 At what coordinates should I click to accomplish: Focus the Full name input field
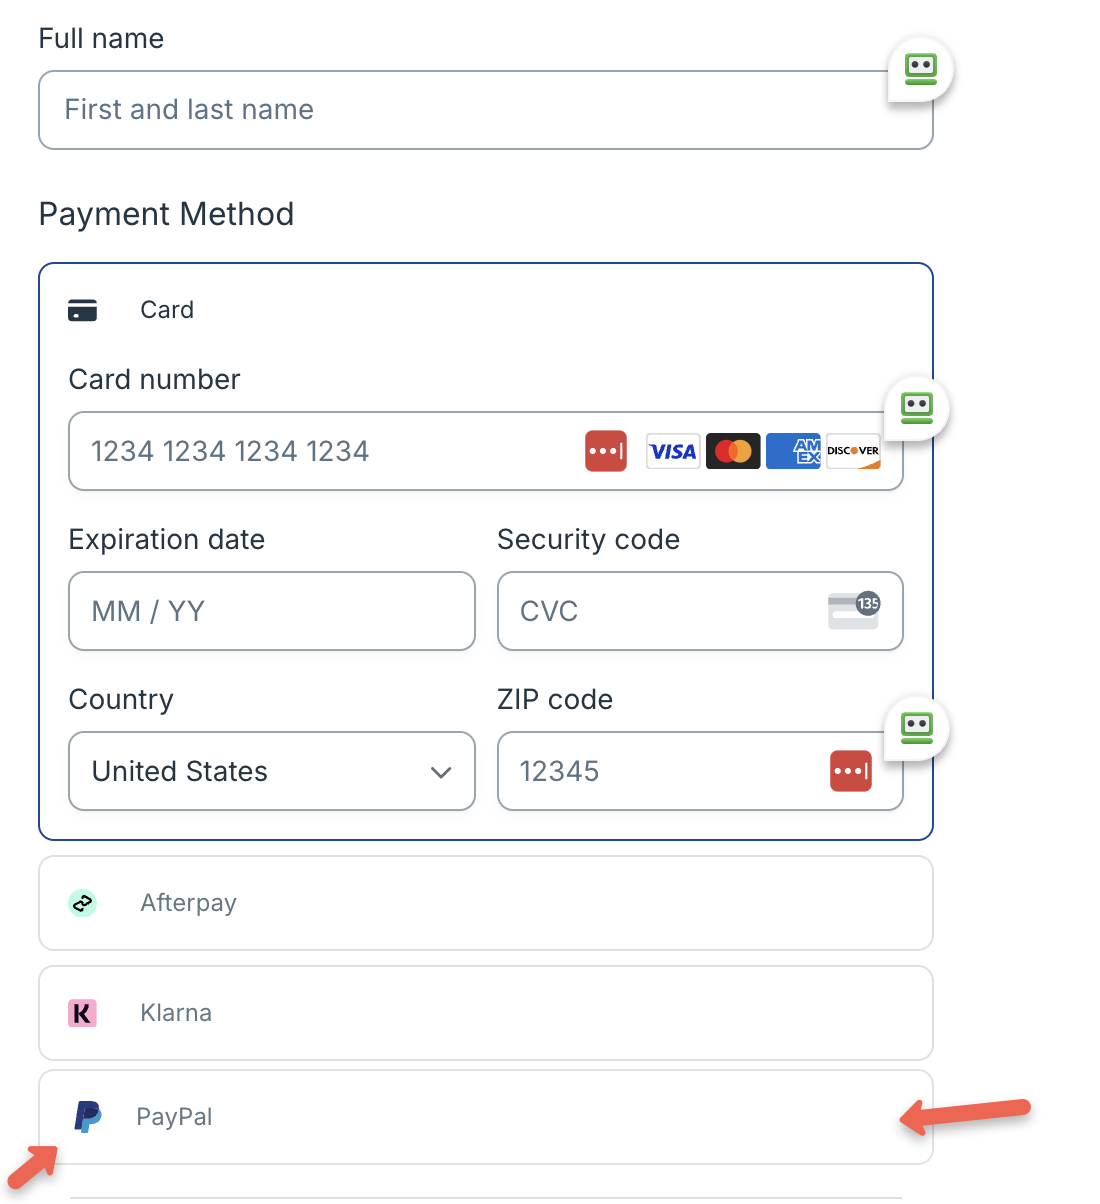tap(486, 110)
